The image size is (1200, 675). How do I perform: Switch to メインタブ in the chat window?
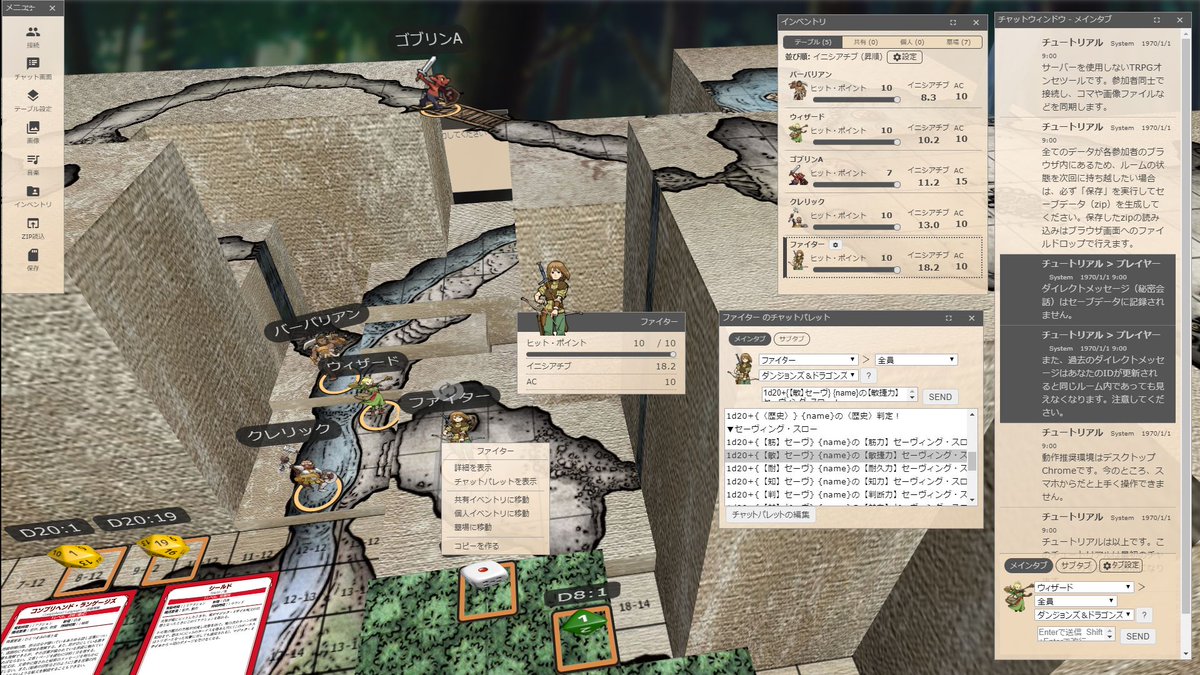tap(1027, 565)
